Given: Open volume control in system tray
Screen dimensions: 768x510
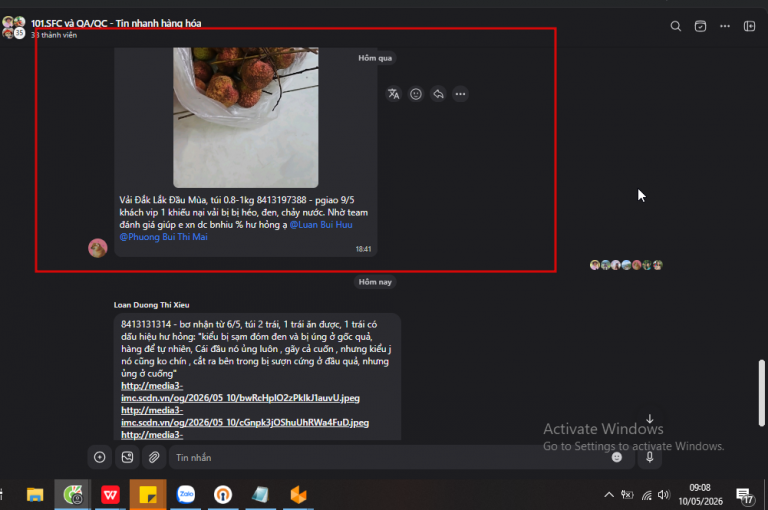Looking at the screenshot, I should pos(664,495).
